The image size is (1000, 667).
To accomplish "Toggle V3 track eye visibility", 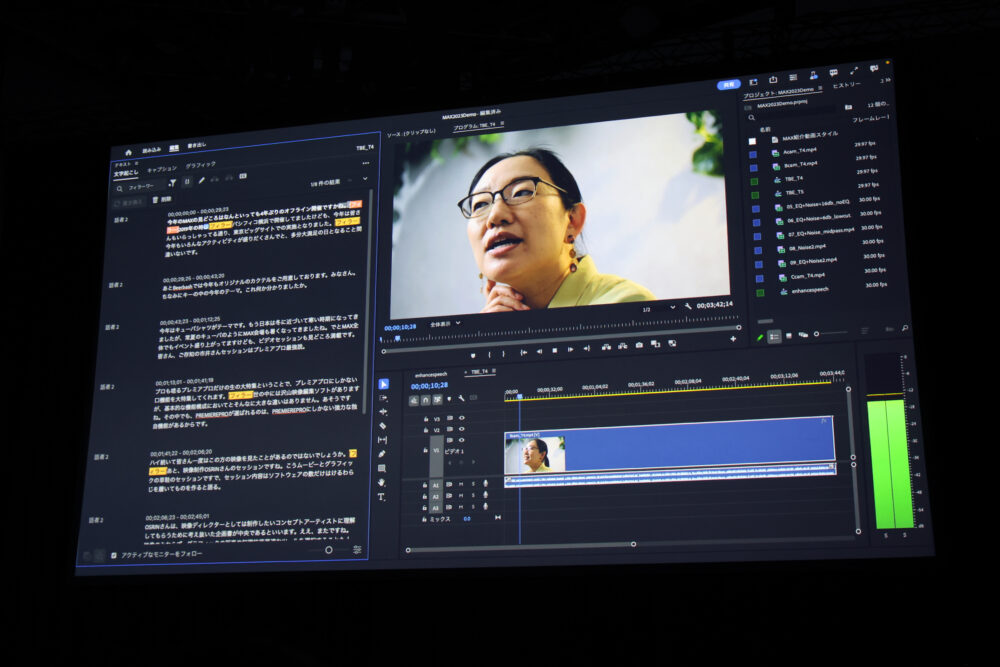I will (461, 417).
